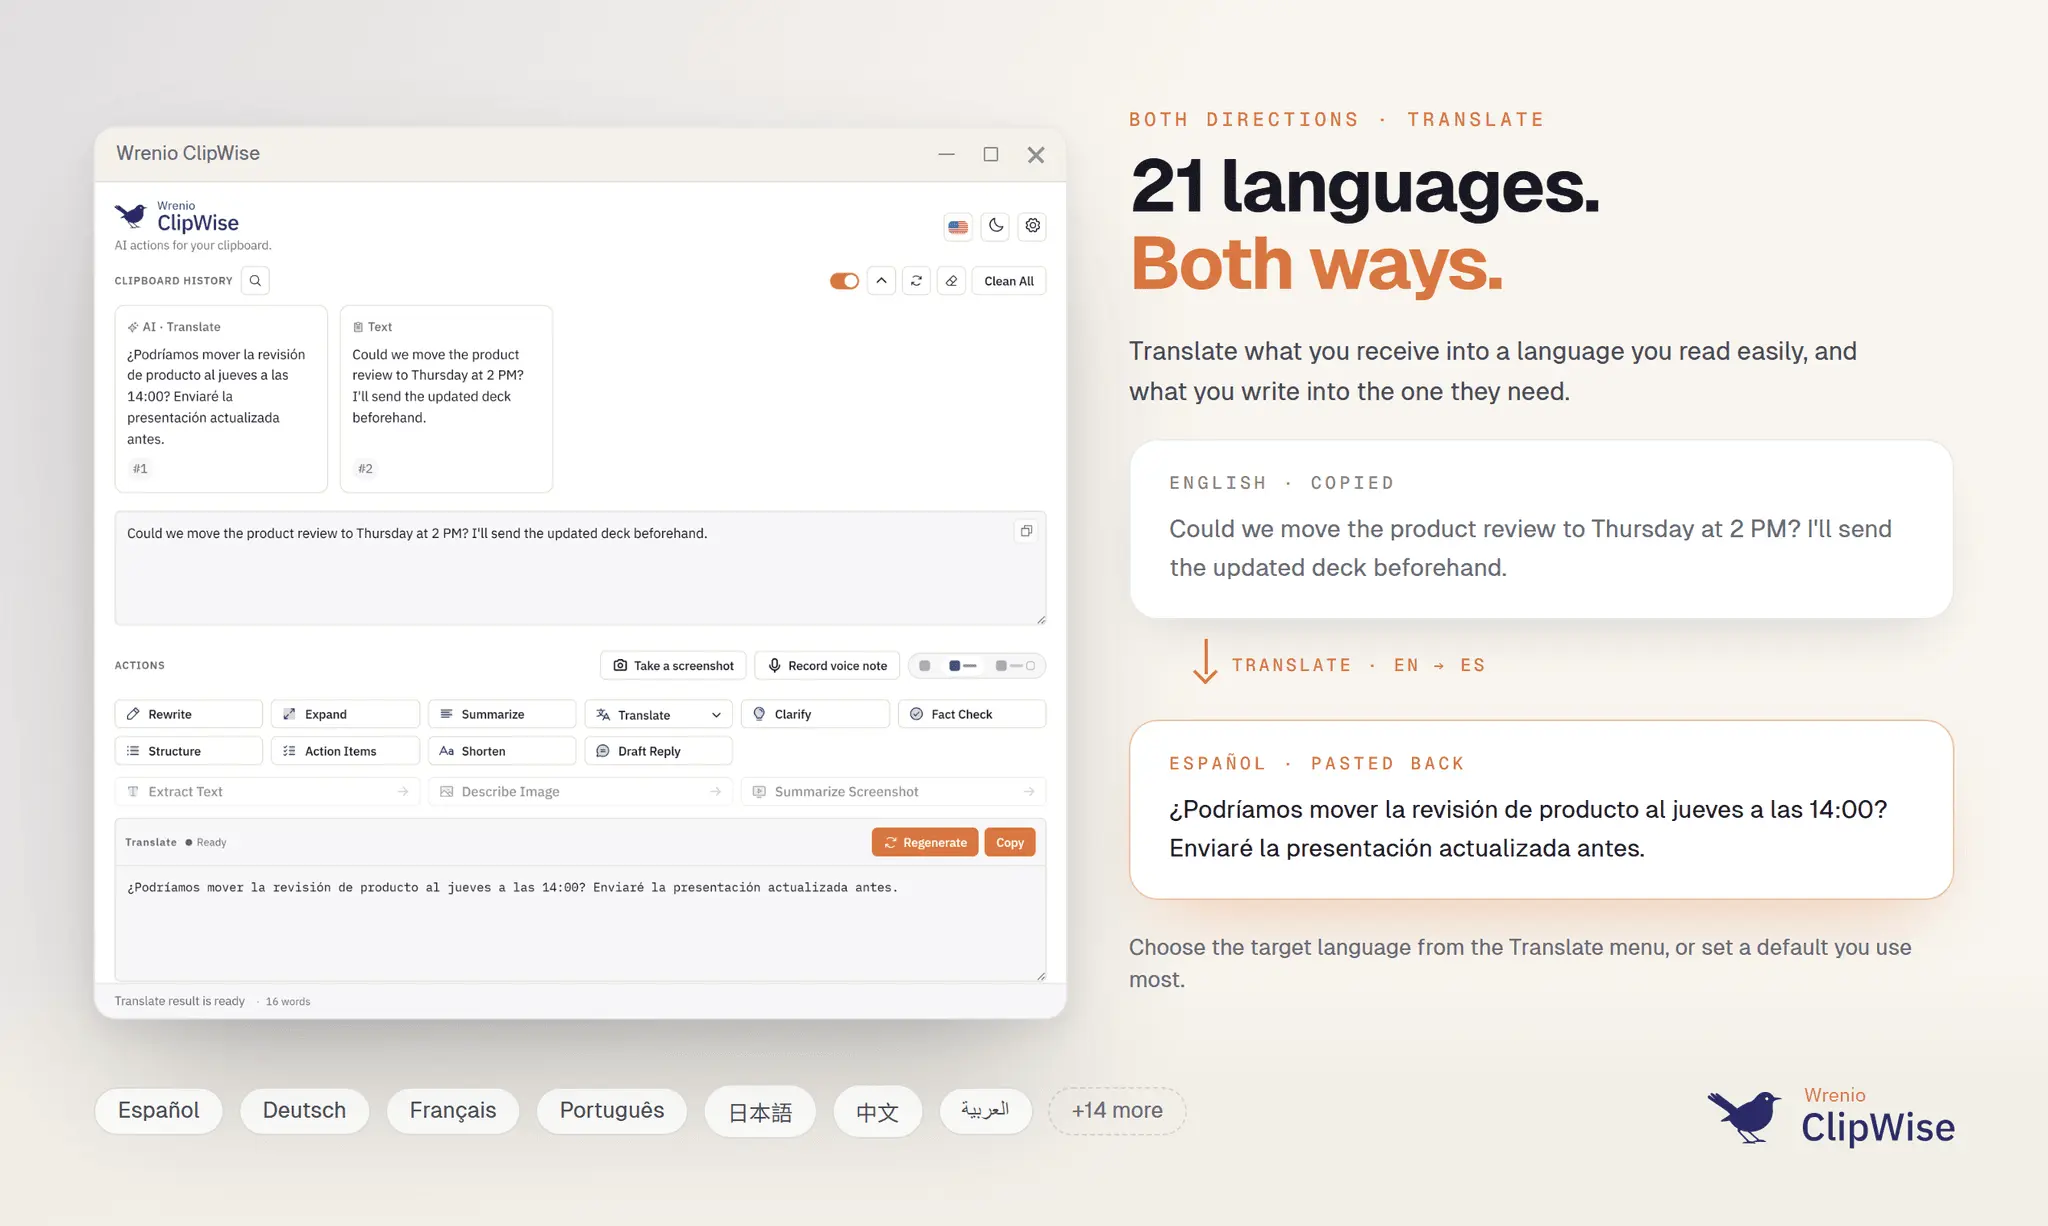Viewport: 2048px width, 1226px height.
Task: Select the third action layout option
Action: 1015,666
